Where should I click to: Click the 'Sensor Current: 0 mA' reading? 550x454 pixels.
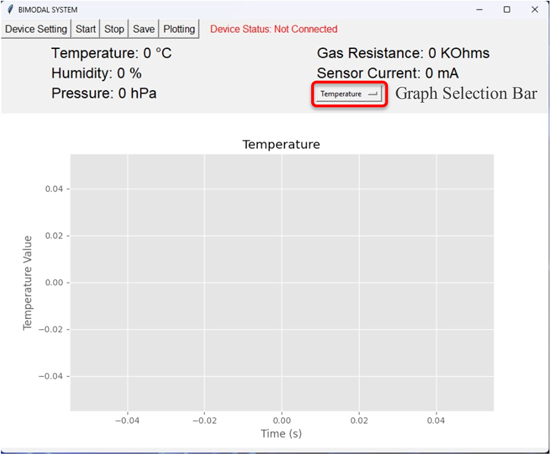[x=388, y=73]
